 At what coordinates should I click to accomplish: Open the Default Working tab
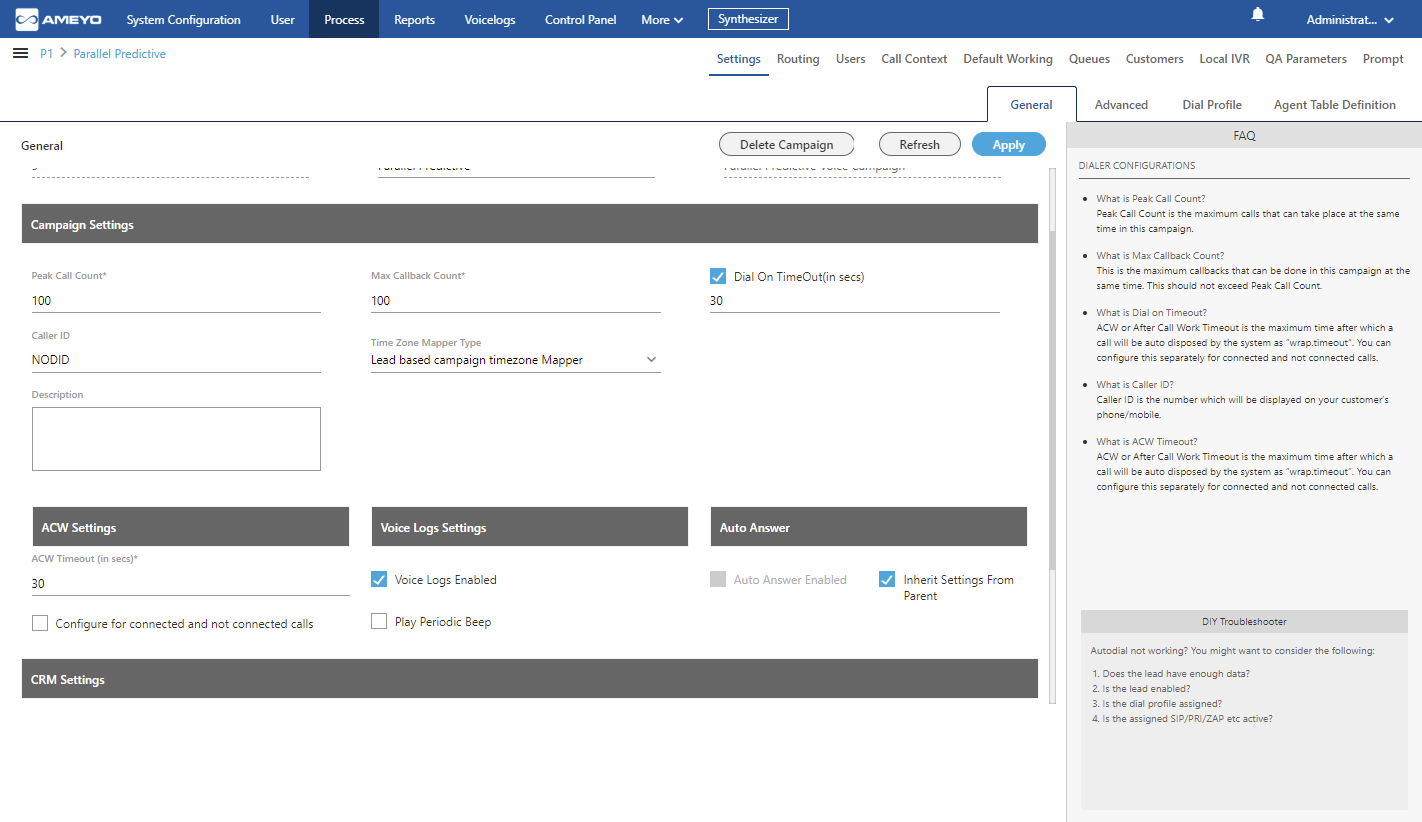(1008, 59)
